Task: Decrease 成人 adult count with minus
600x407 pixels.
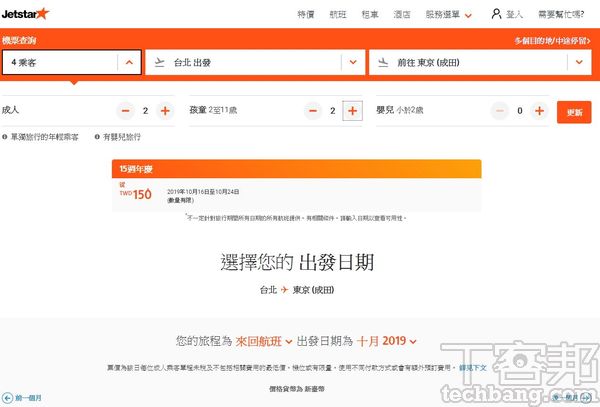Action: click(126, 111)
